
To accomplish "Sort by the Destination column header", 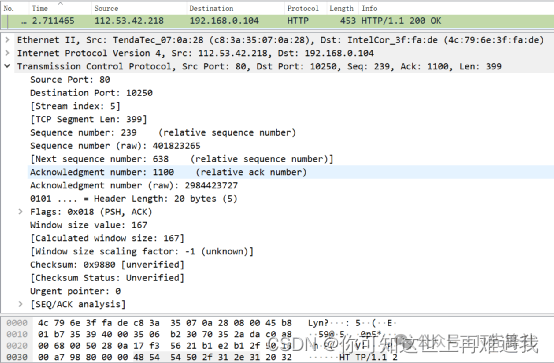I will click(x=211, y=8).
